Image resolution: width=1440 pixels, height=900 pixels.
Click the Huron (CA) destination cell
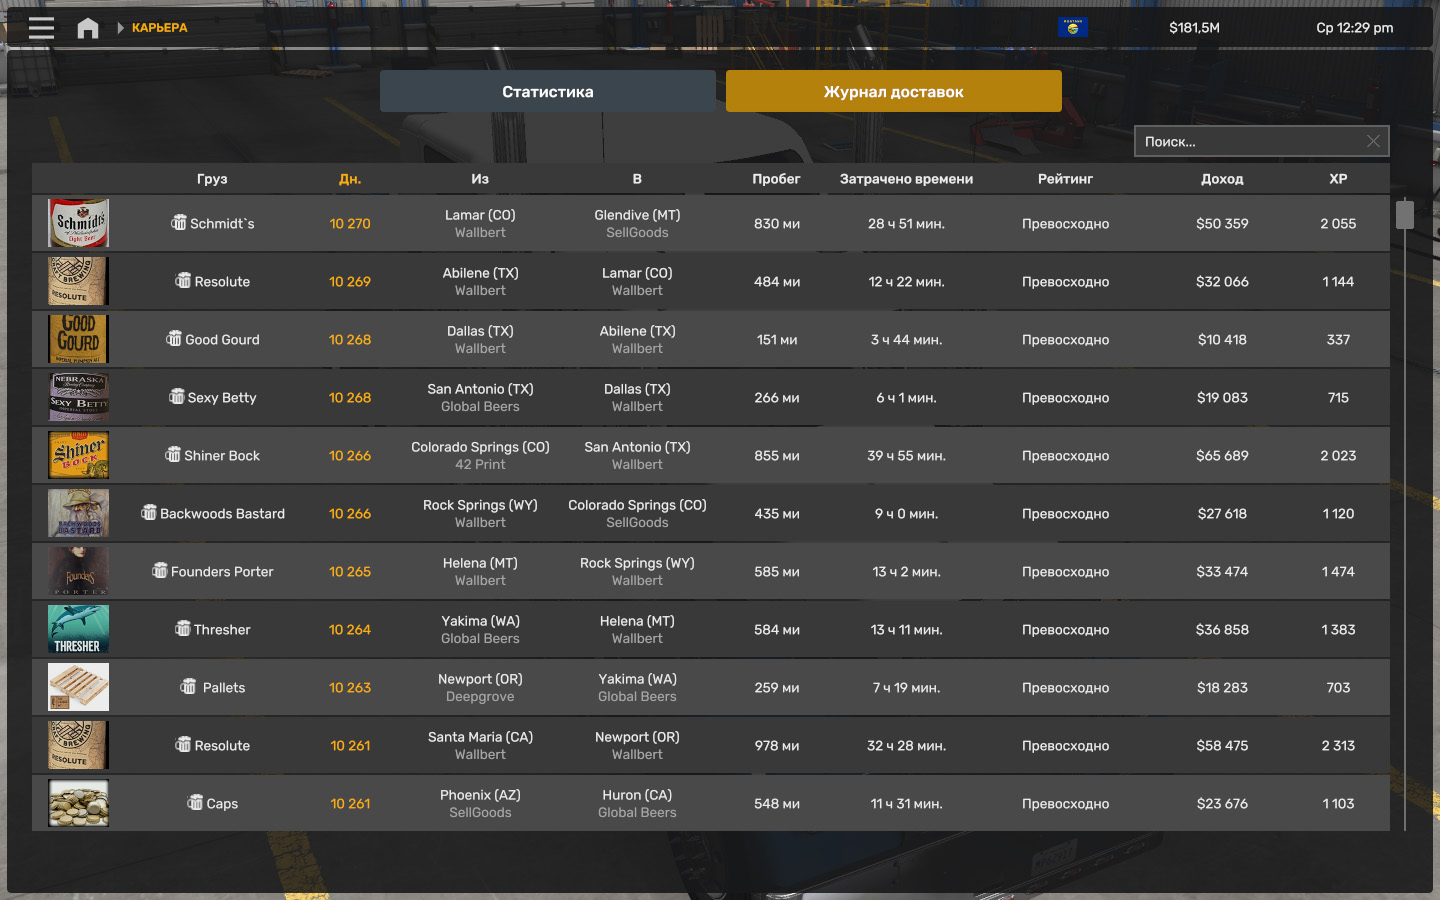637,795
